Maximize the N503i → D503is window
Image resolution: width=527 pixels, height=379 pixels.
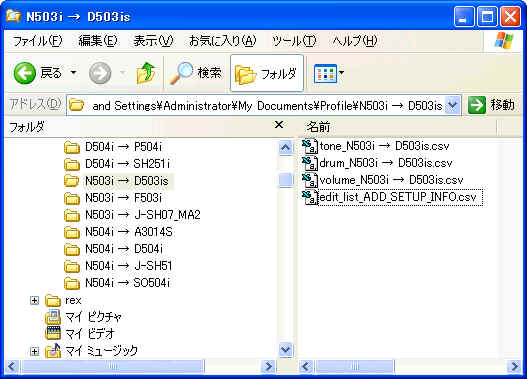487,16
